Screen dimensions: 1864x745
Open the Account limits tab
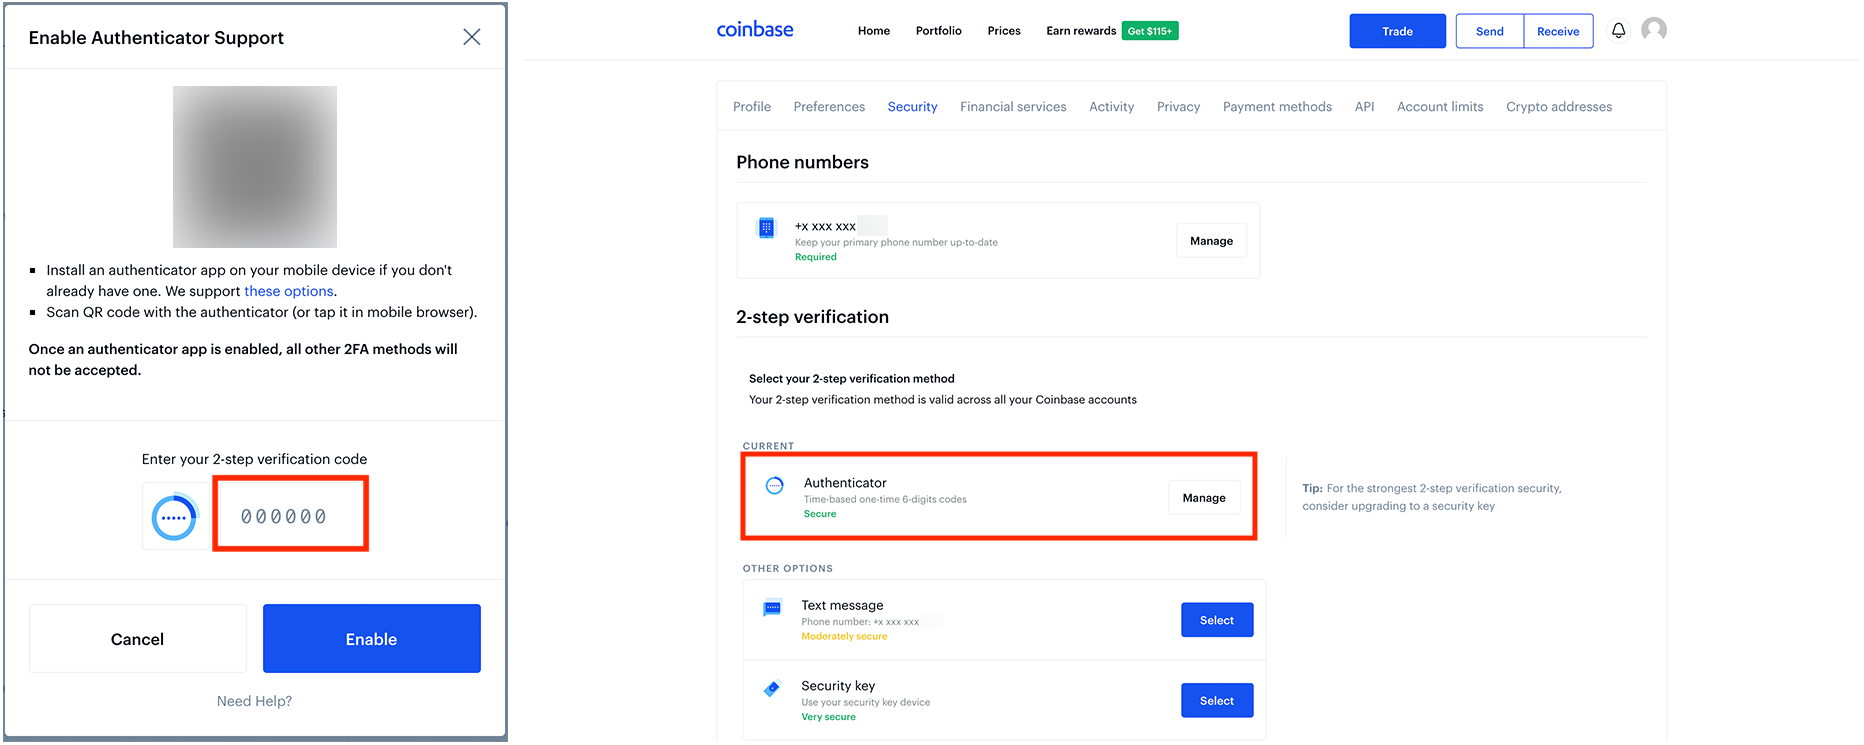[1440, 107]
